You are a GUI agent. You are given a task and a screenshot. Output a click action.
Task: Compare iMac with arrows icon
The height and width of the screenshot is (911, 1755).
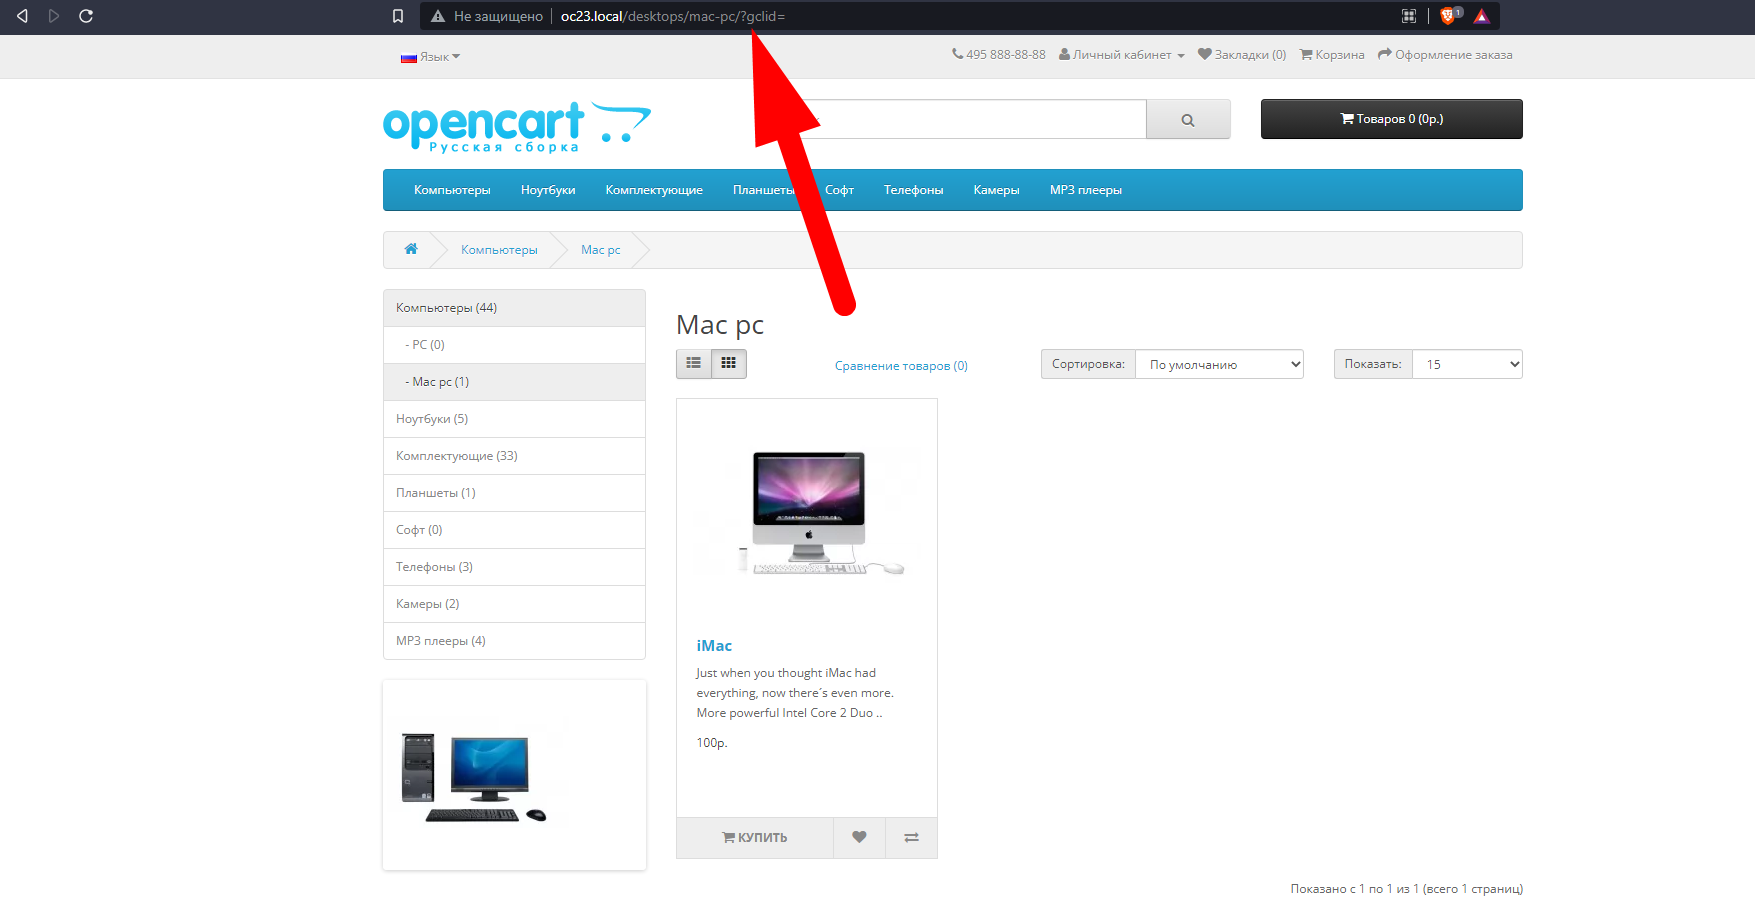click(x=911, y=838)
